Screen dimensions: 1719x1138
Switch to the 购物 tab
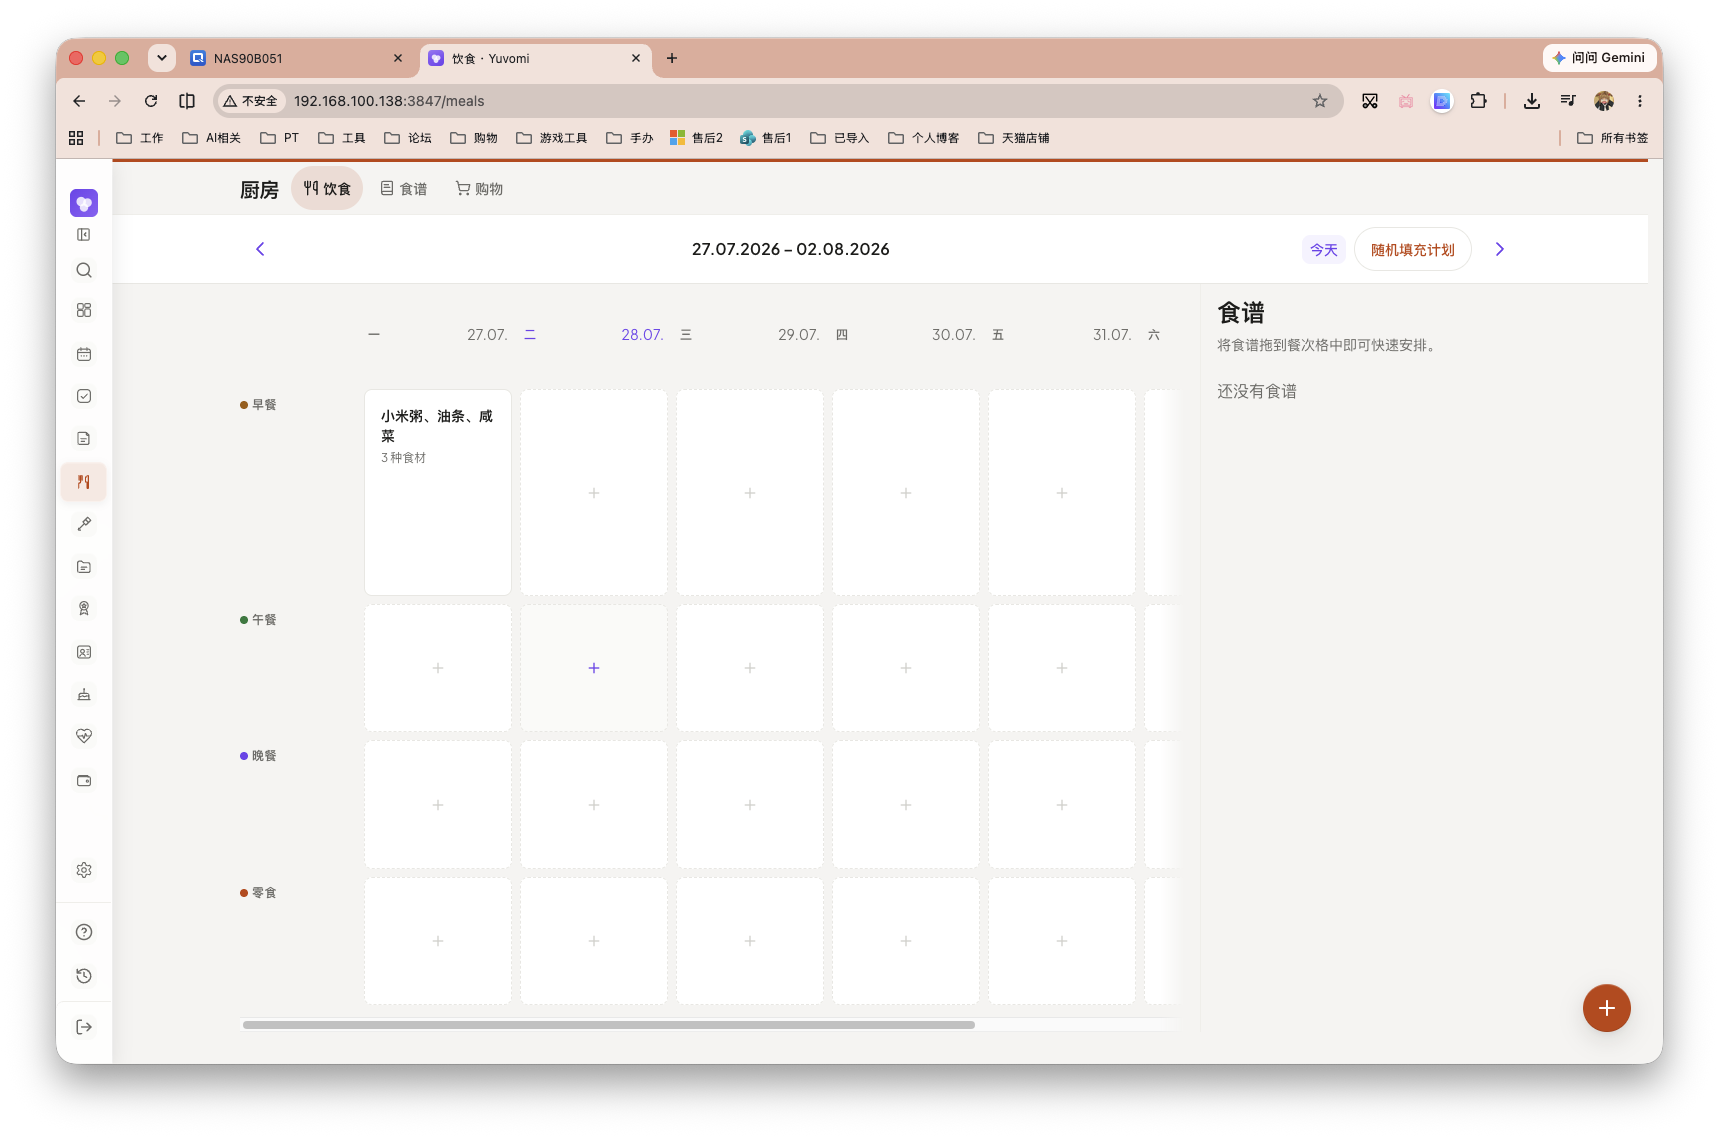coord(479,188)
